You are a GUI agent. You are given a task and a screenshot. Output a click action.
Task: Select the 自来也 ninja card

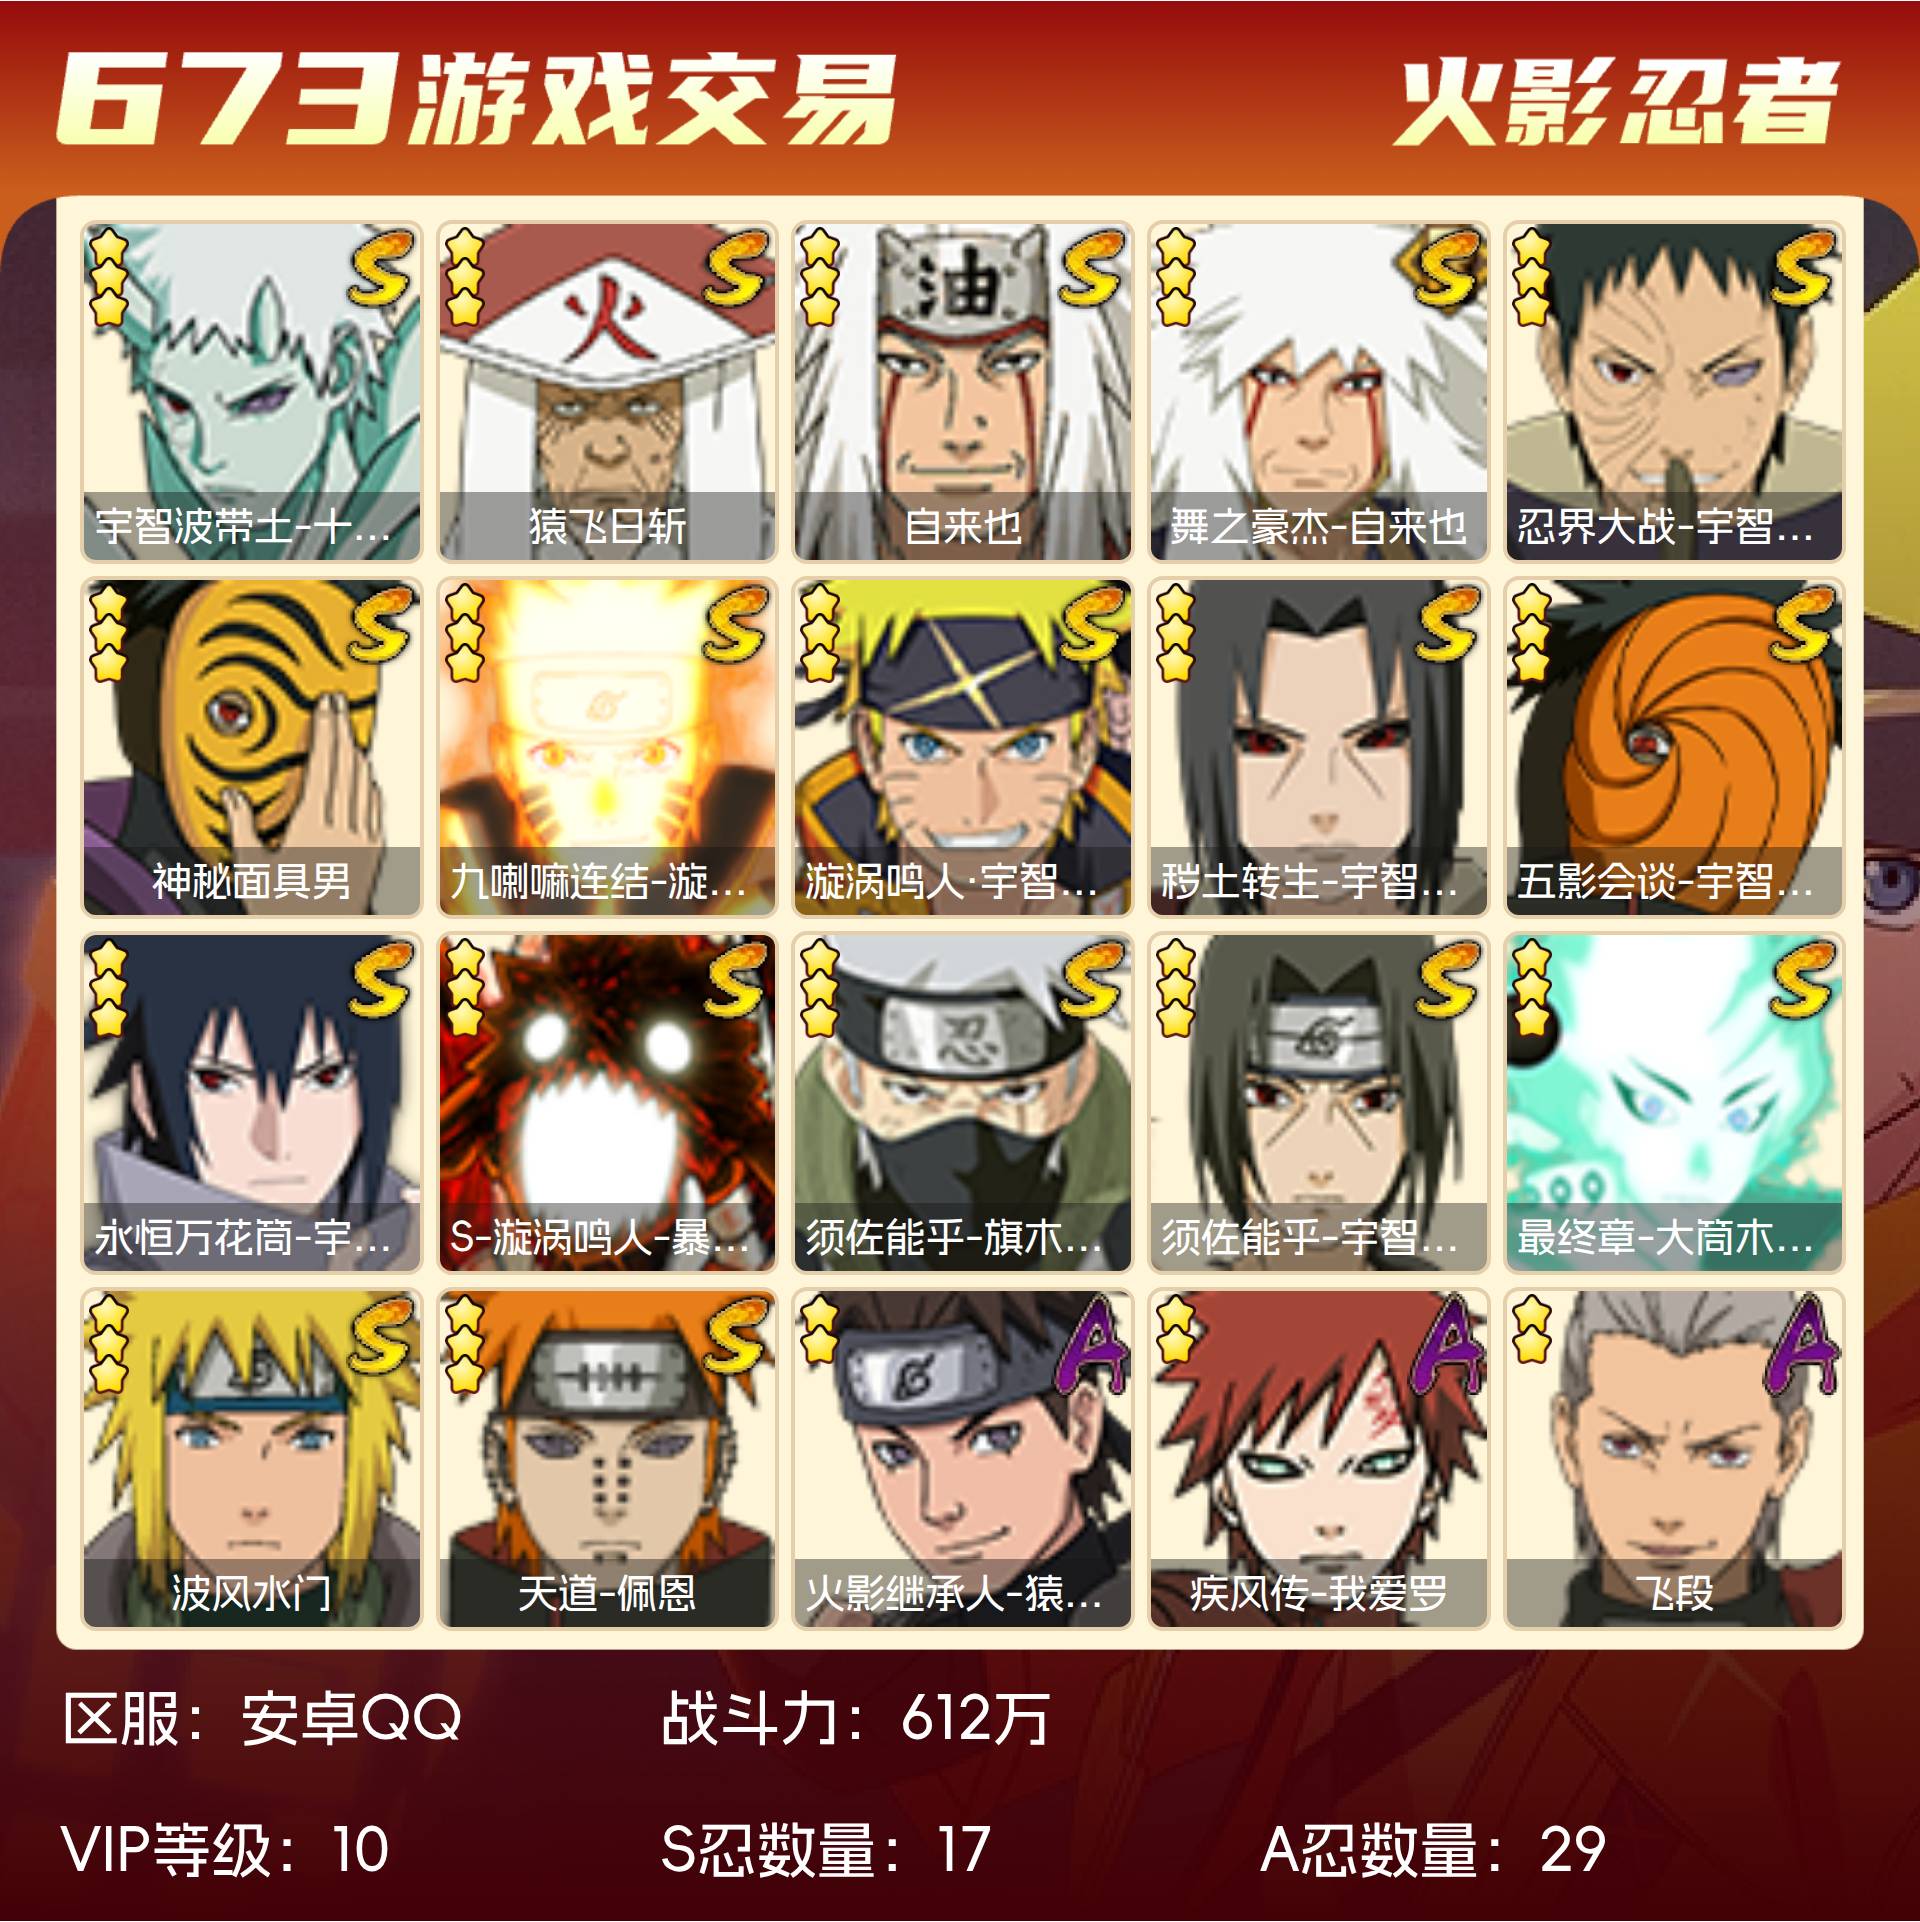[x=963, y=391]
